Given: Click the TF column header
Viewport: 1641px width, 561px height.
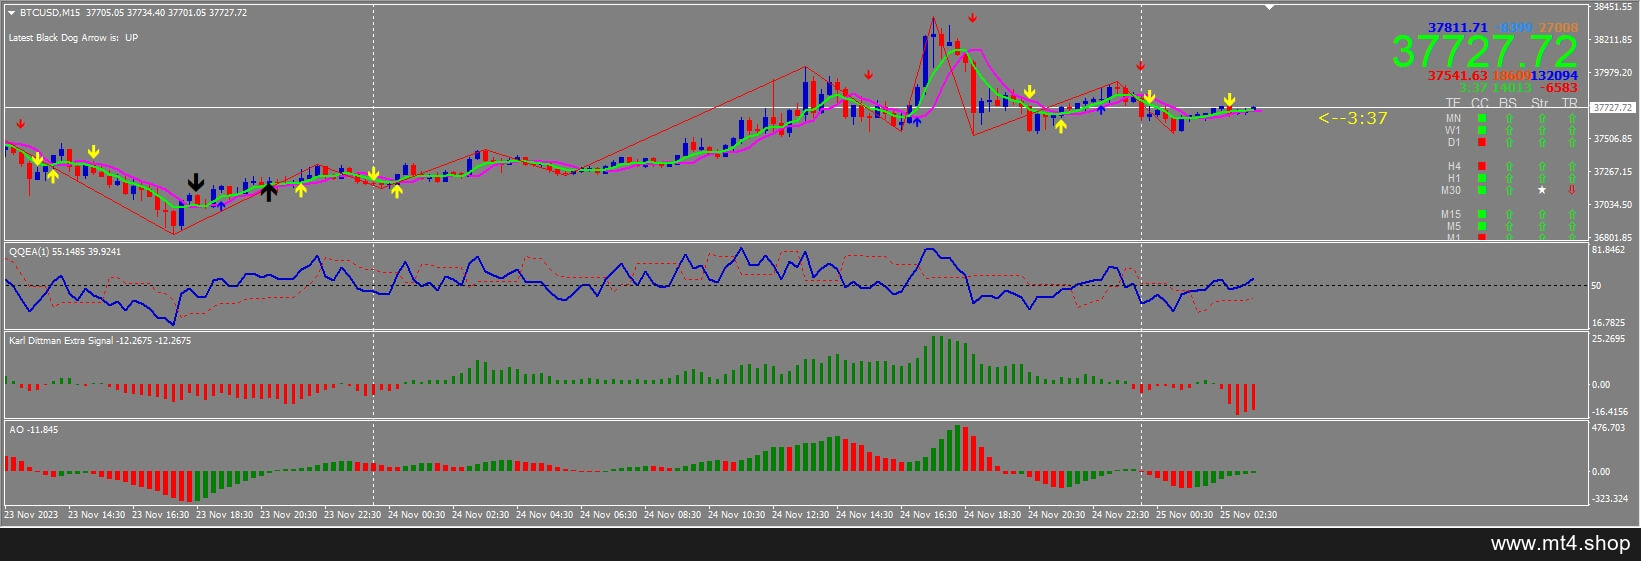Looking at the screenshot, I should pyautogui.click(x=1453, y=103).
